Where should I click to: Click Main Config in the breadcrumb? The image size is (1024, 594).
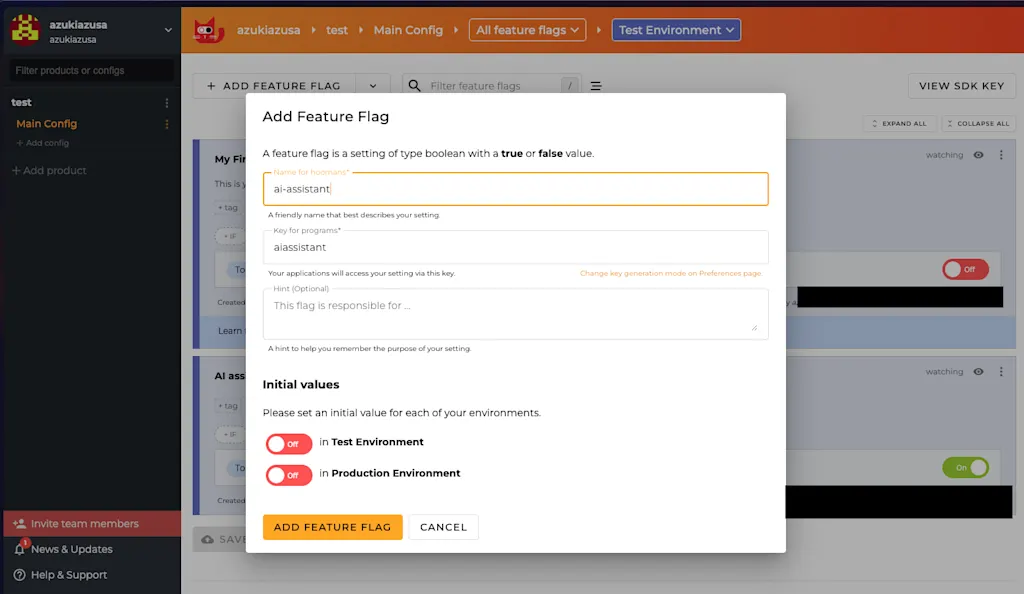[408, 30]
